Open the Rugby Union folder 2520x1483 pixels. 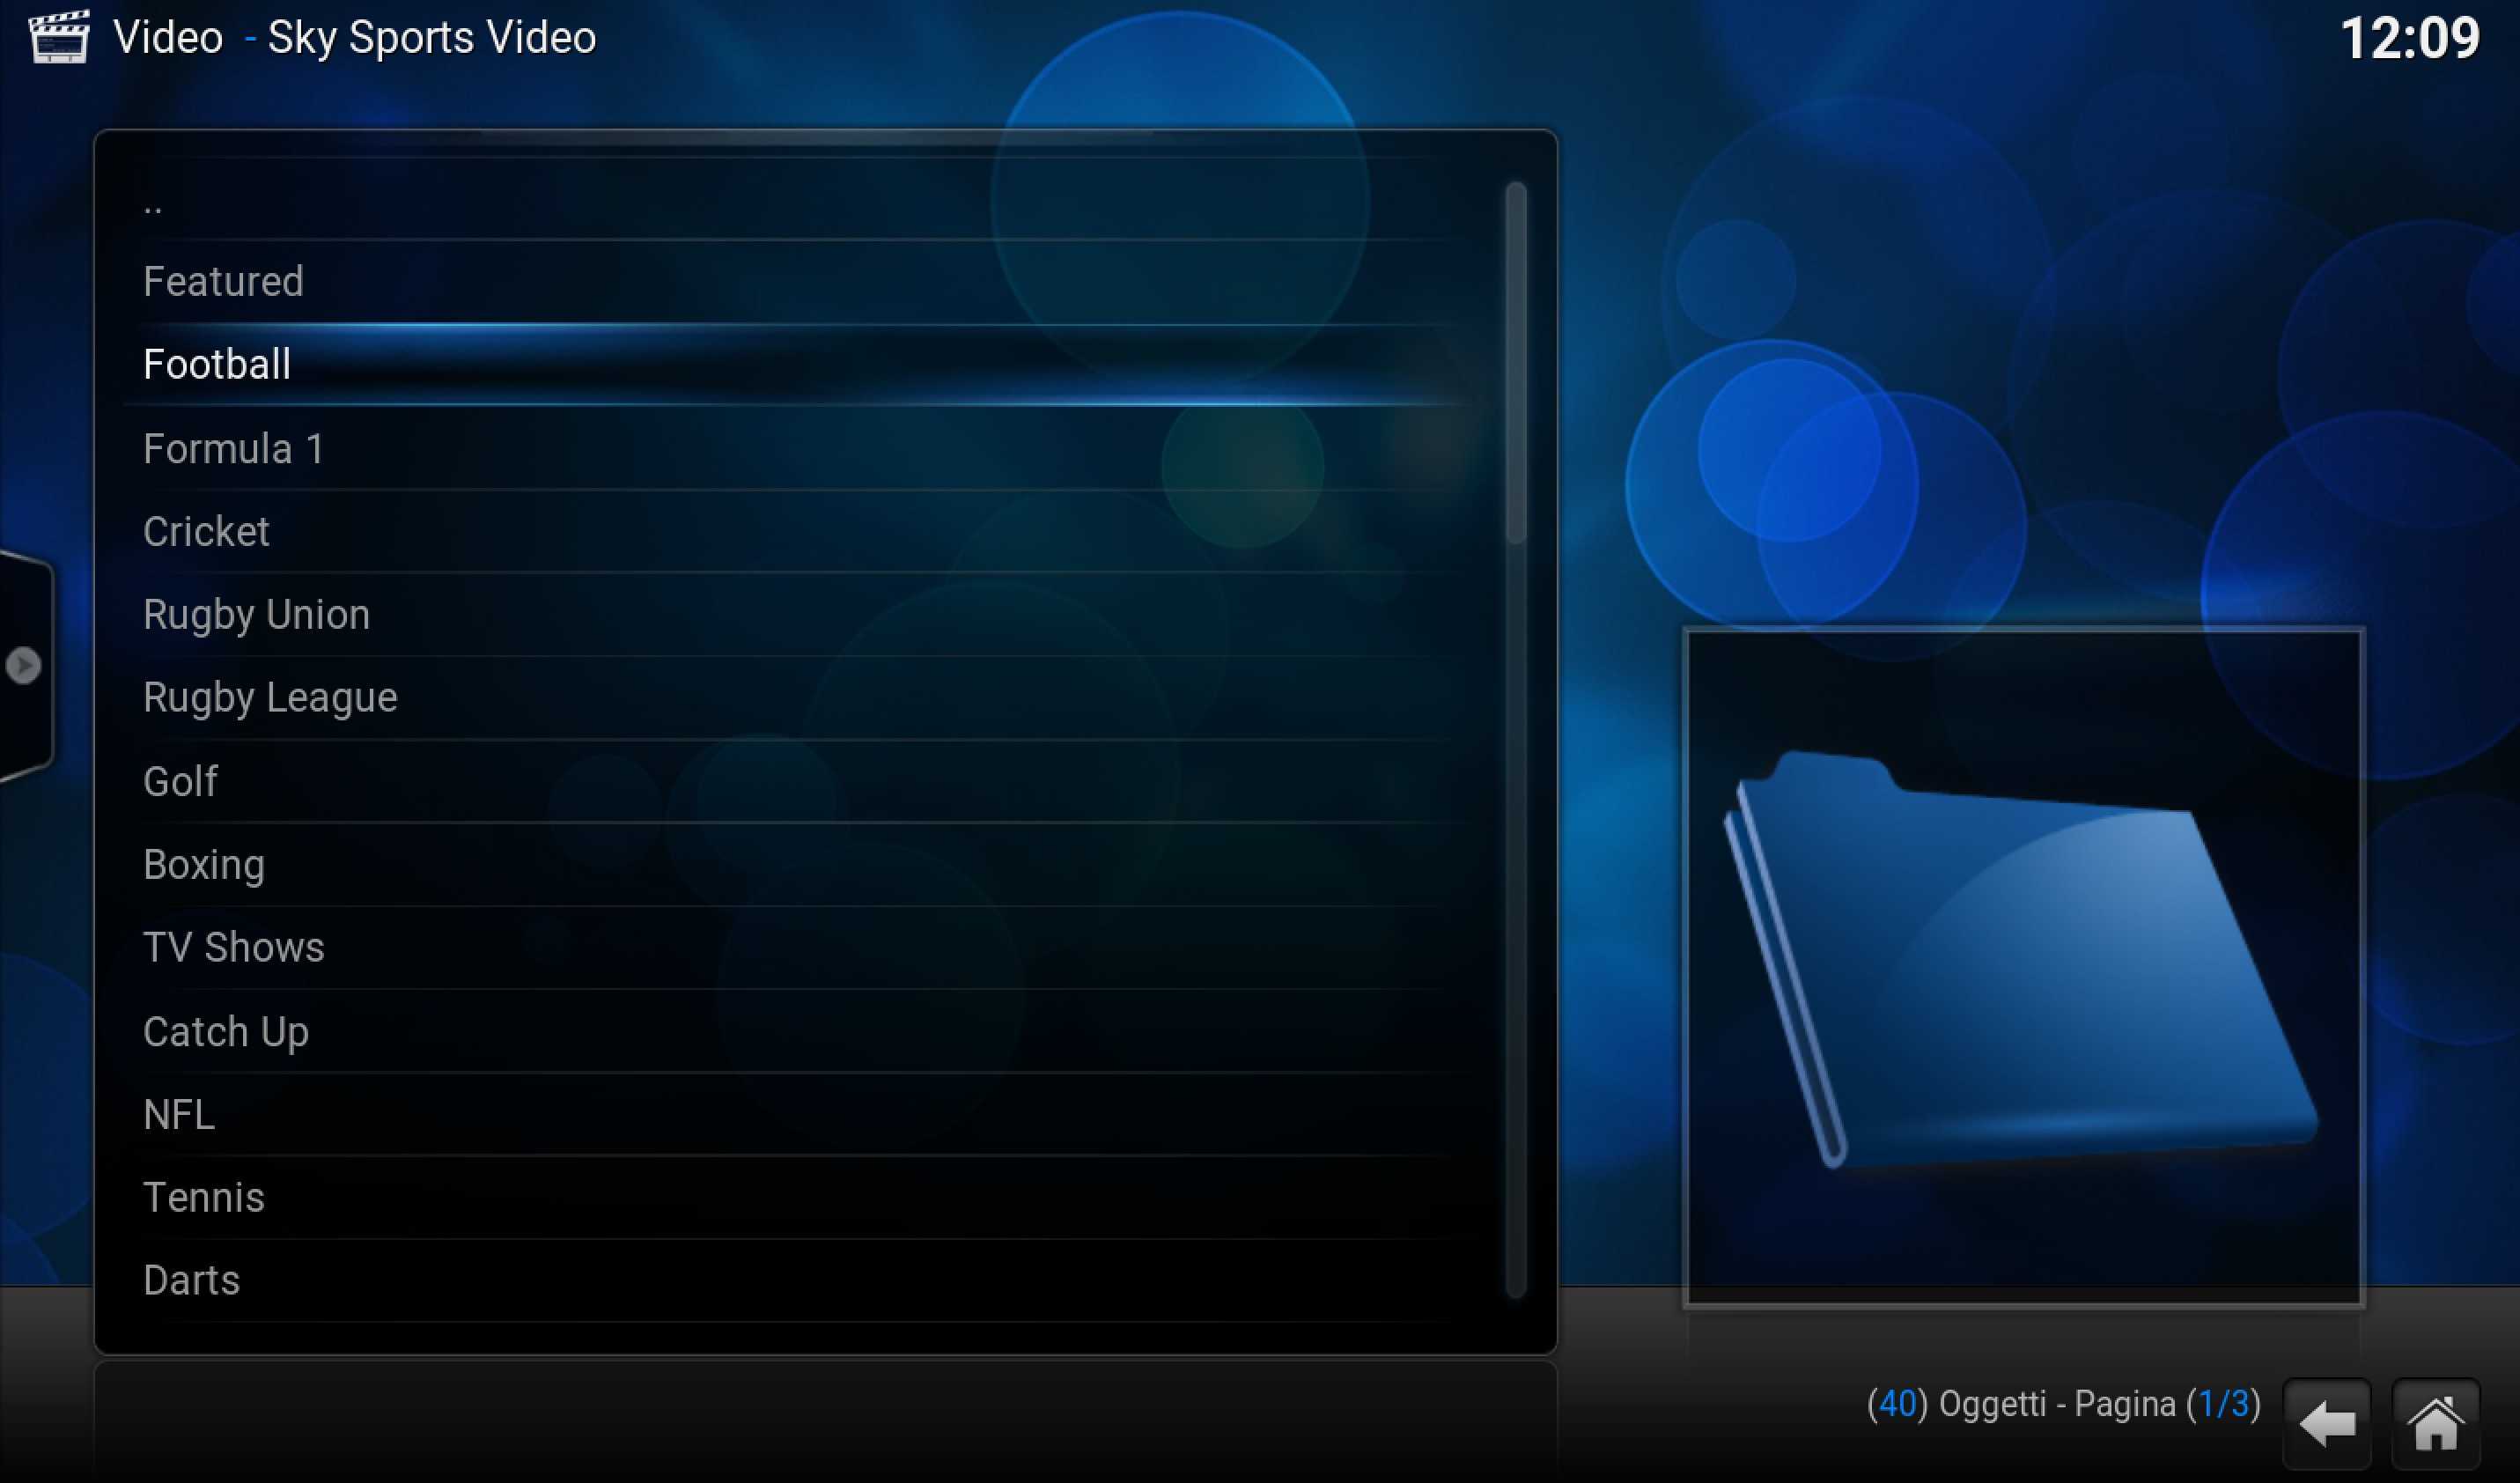pos(256,615)
